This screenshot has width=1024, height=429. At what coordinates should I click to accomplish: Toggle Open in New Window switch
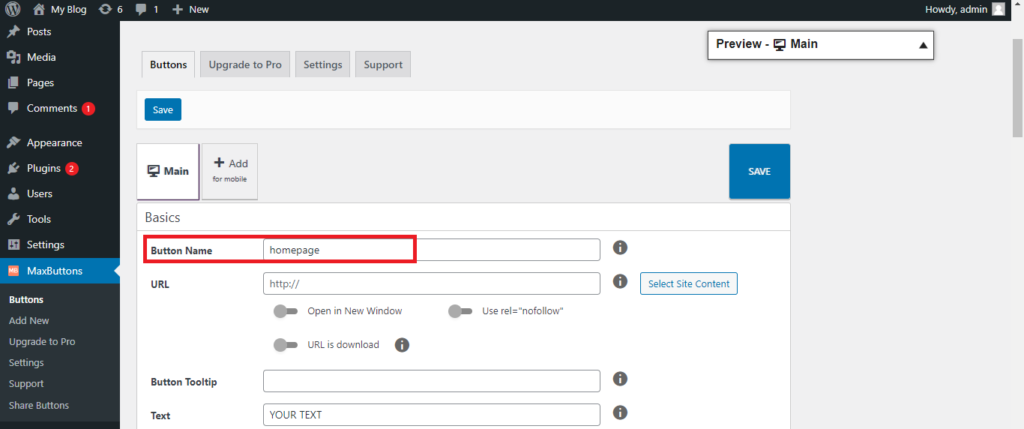click(286, 311)
